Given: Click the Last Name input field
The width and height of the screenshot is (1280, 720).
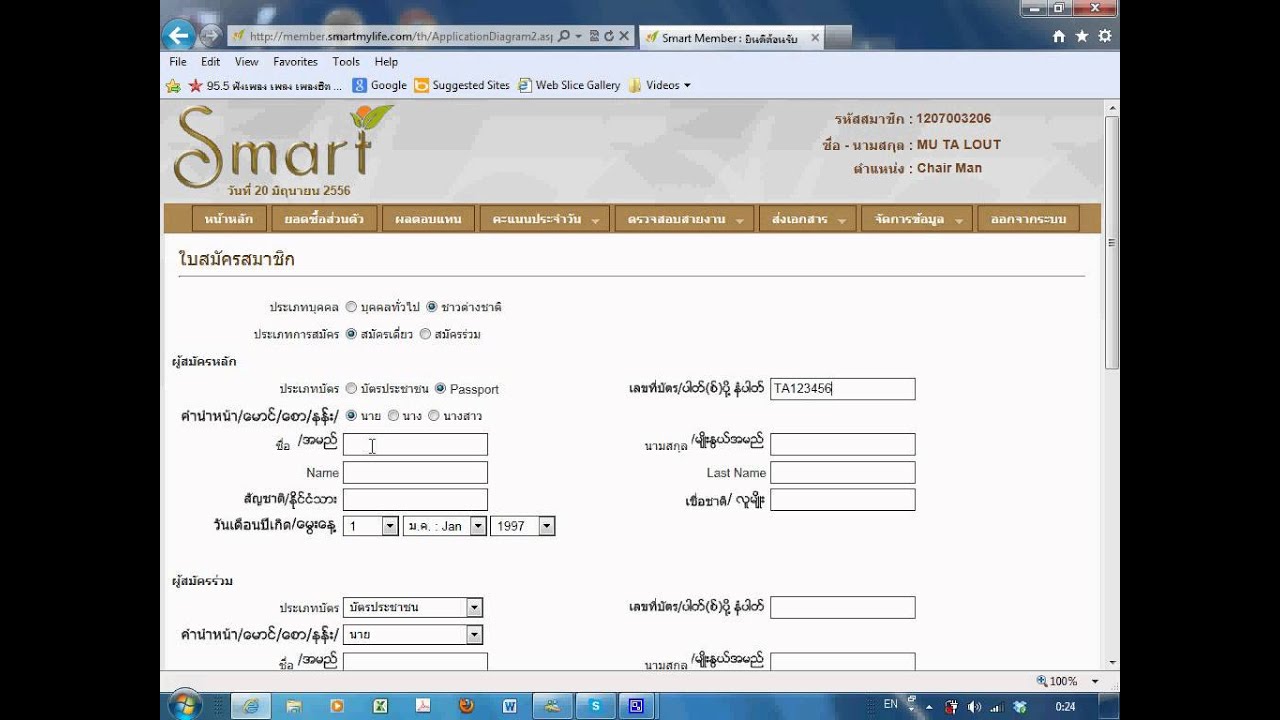Looking at the screenshot, I should [842, 472].
